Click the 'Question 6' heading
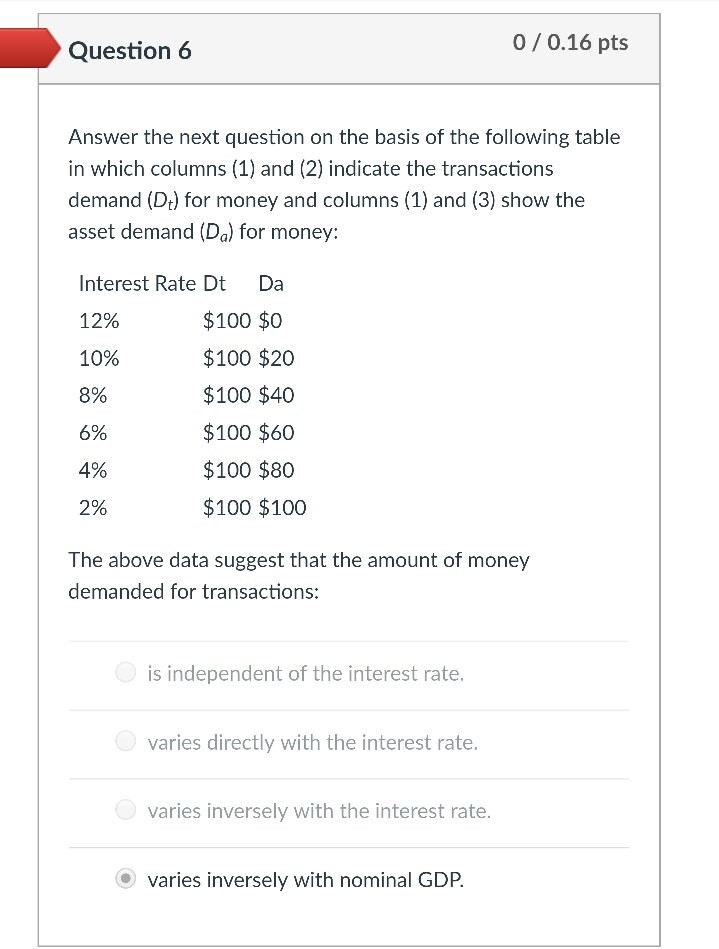 click(x=130, y=51)
